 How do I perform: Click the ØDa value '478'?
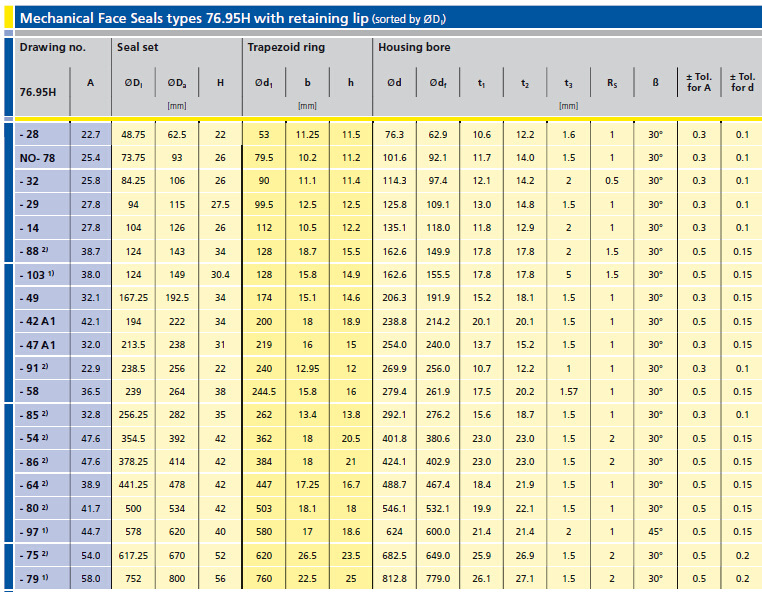177,485
